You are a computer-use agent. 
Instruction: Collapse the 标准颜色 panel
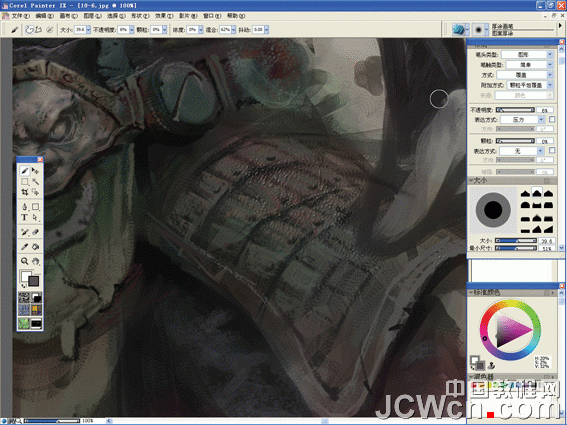[472, 292]
